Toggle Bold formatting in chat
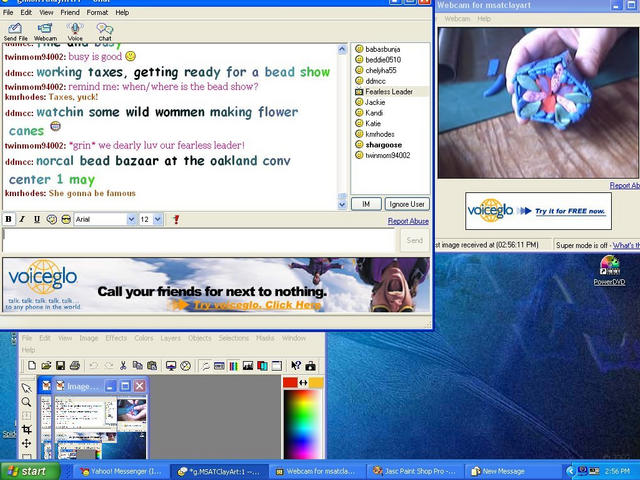Screen dimensions: 640x480 (8, 220)
